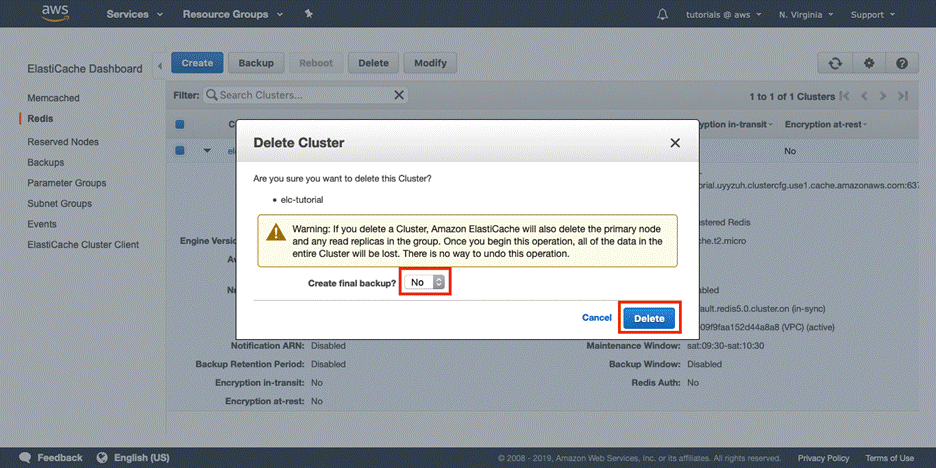This screenshot has height=468, width=936.
Task: Click the refresh clusters icon
Action: coord(835,63)
